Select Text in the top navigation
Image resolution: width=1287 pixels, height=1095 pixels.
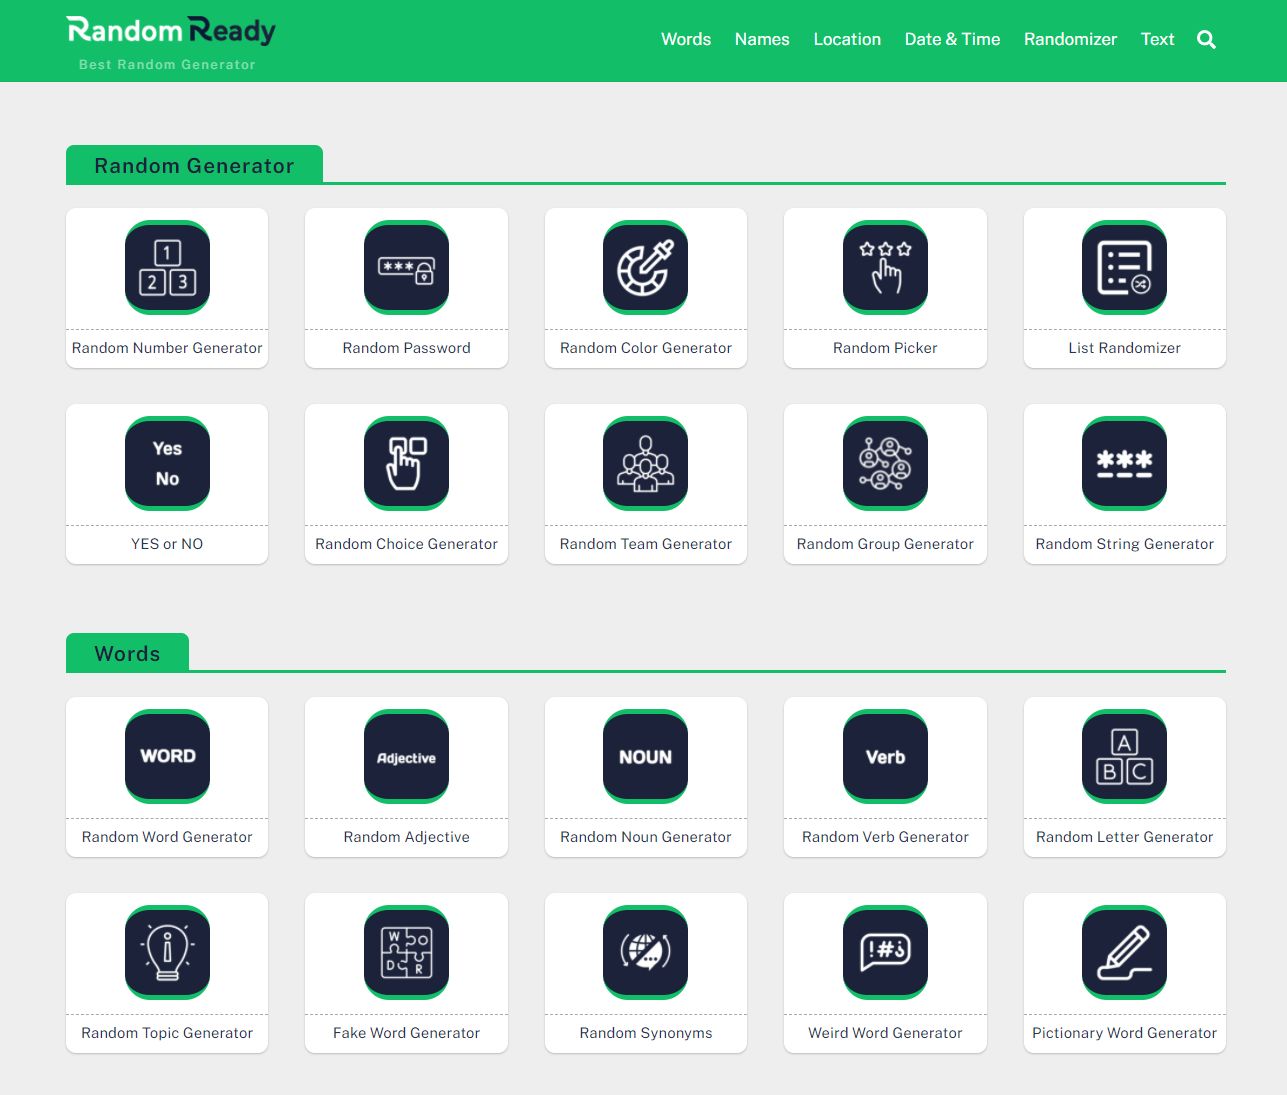1157,40
